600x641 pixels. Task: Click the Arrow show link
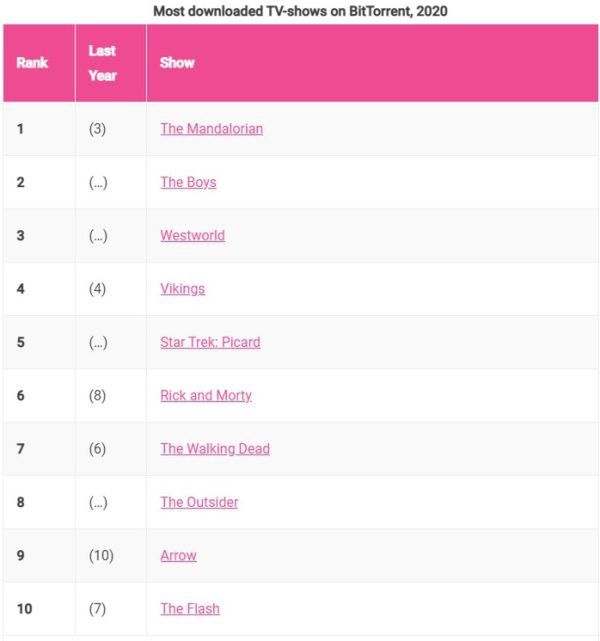coord(178,555)
